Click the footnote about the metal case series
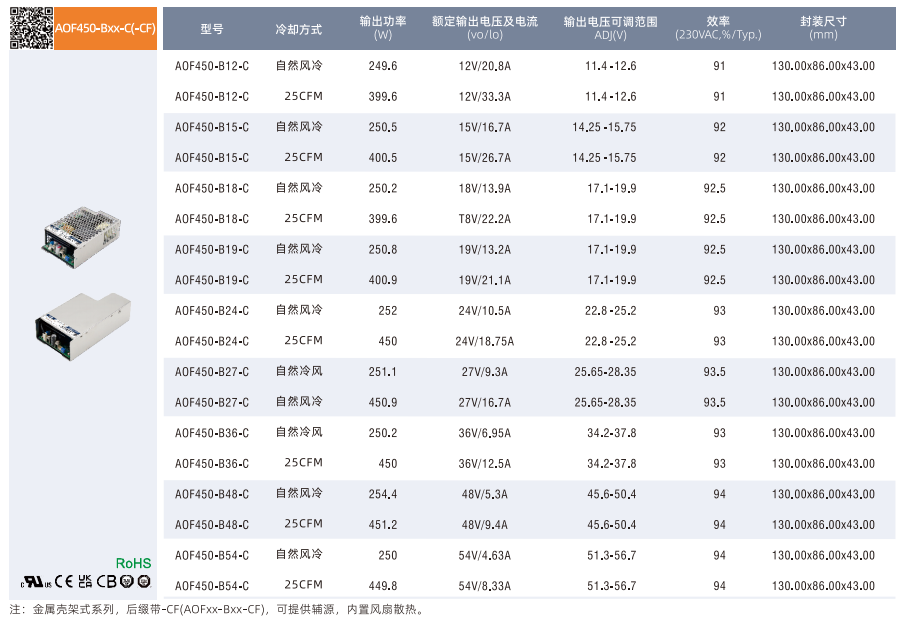Image resolution: width=903 pixels, height=620 pixels. pos(217,609)
